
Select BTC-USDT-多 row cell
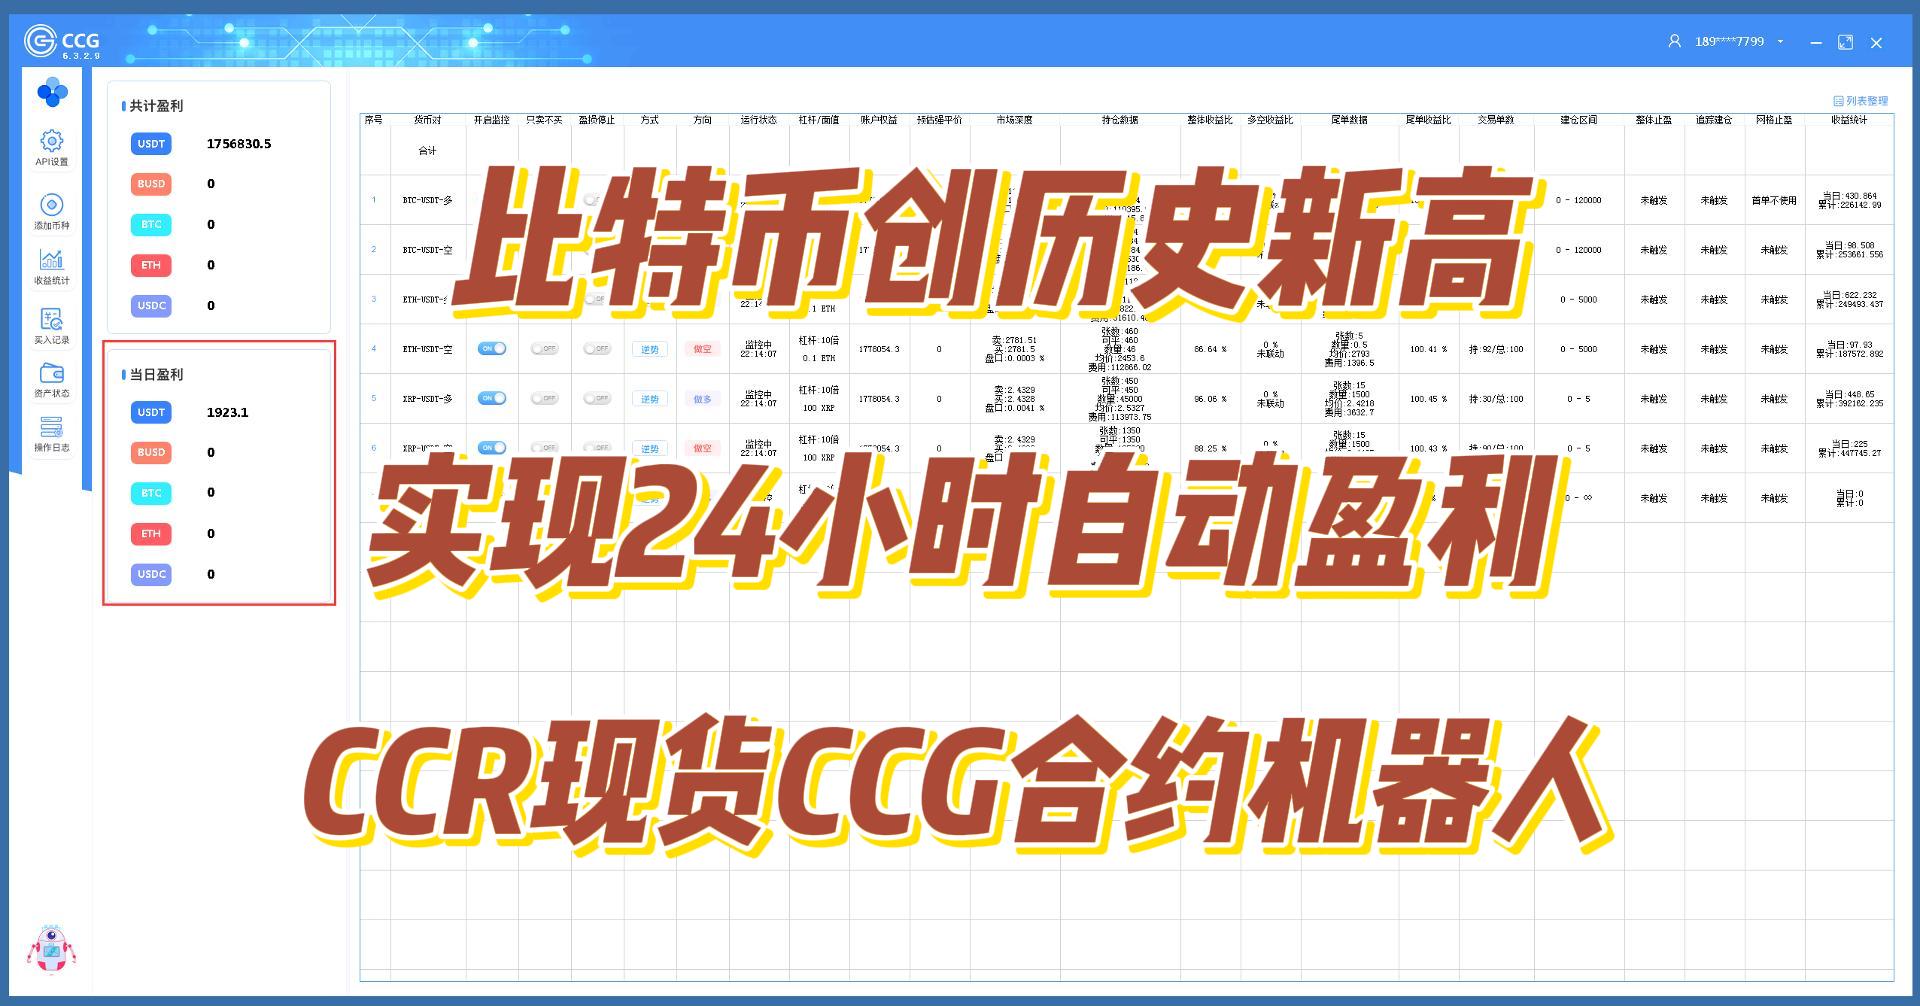coord(428,200)
